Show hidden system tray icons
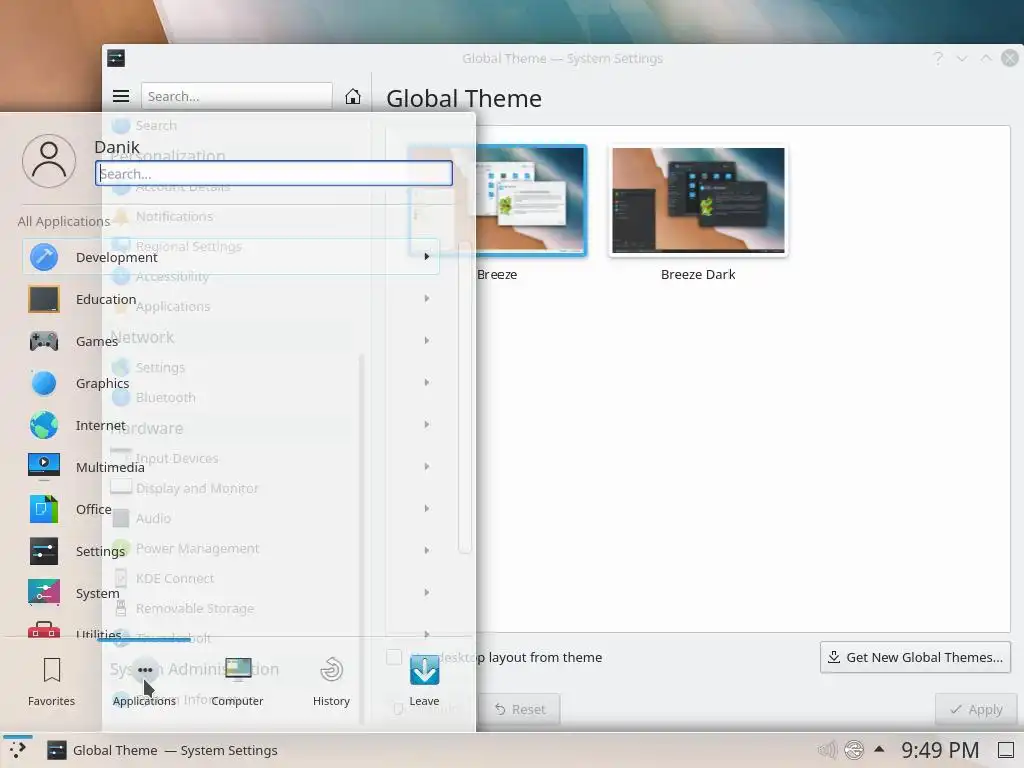This screenshot has height=768, width=1024. (880, 750)
